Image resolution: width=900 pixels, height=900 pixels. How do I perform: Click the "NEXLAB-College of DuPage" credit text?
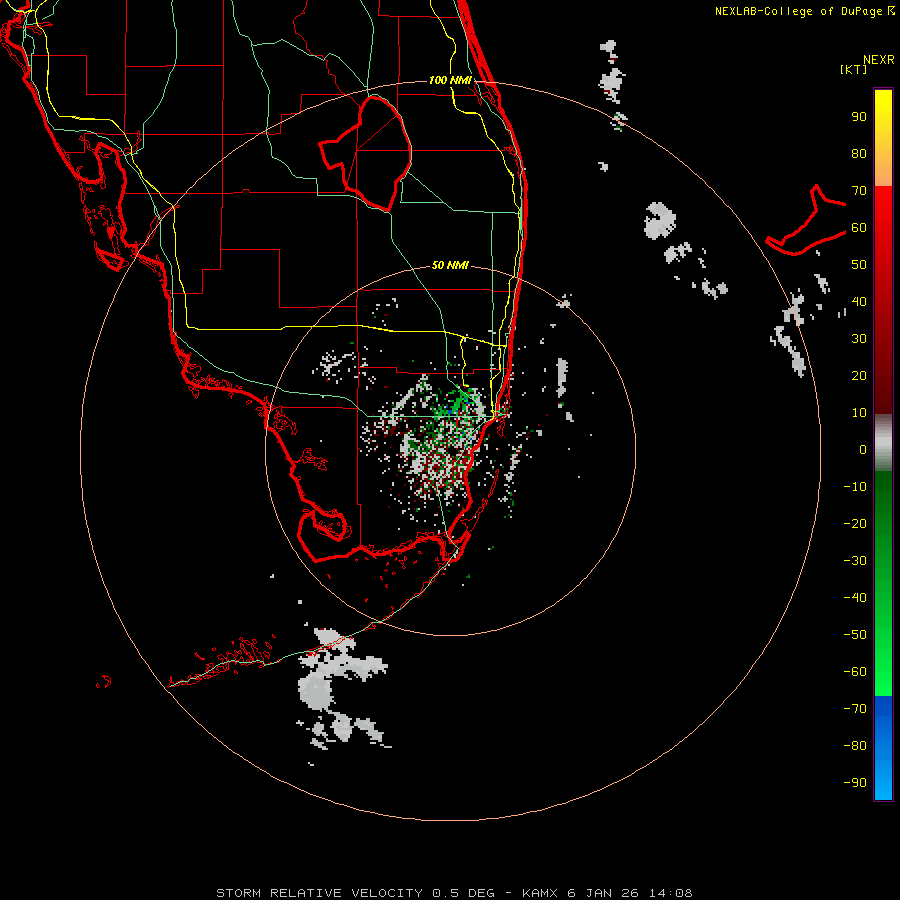[x=800, y=11]
